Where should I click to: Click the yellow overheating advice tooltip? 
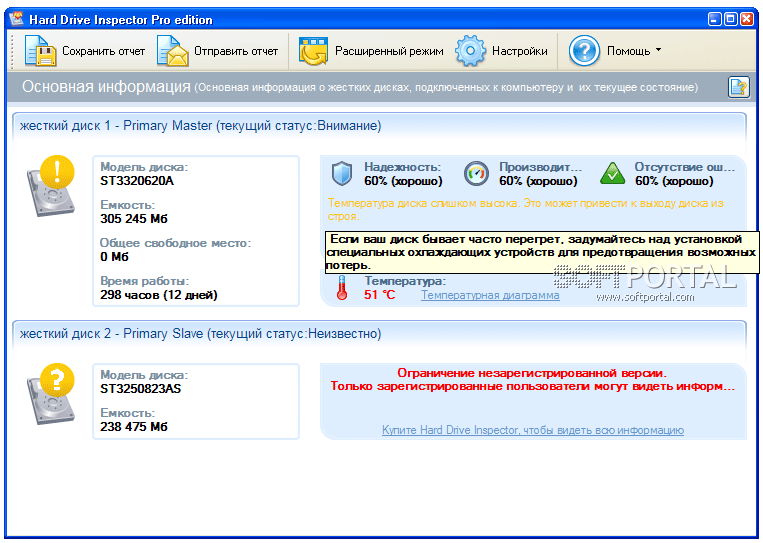pyautogui.click(x=542, y=252)
